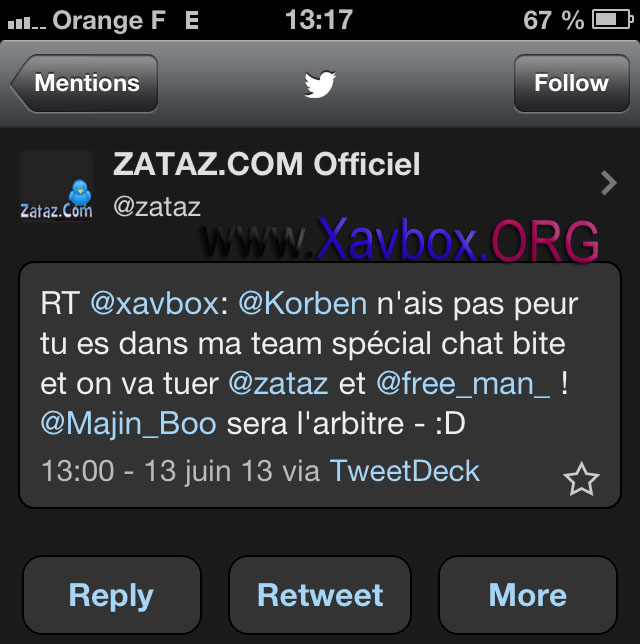The height and width of the screenshot is (644, 640).
Task: Open the @Majin_Boo mention link
Action: (129, 423)
